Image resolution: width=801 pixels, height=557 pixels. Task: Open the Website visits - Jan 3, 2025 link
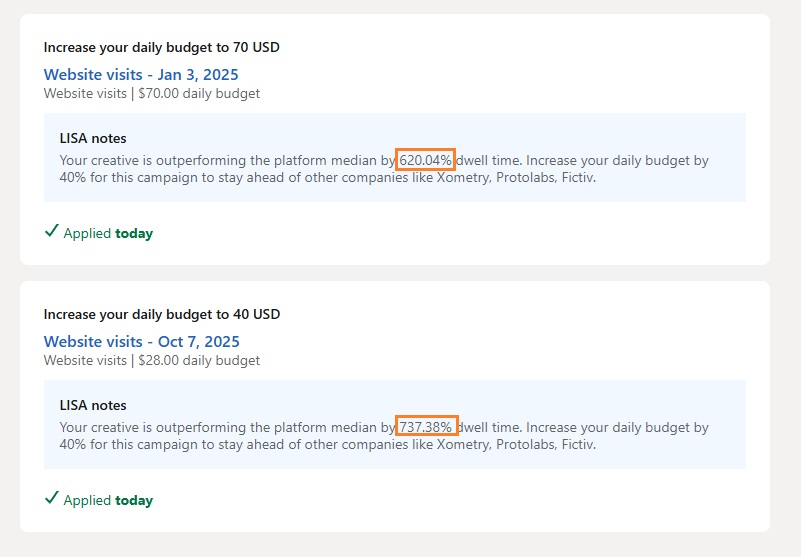pyautogui.click(x=141, y=75)
